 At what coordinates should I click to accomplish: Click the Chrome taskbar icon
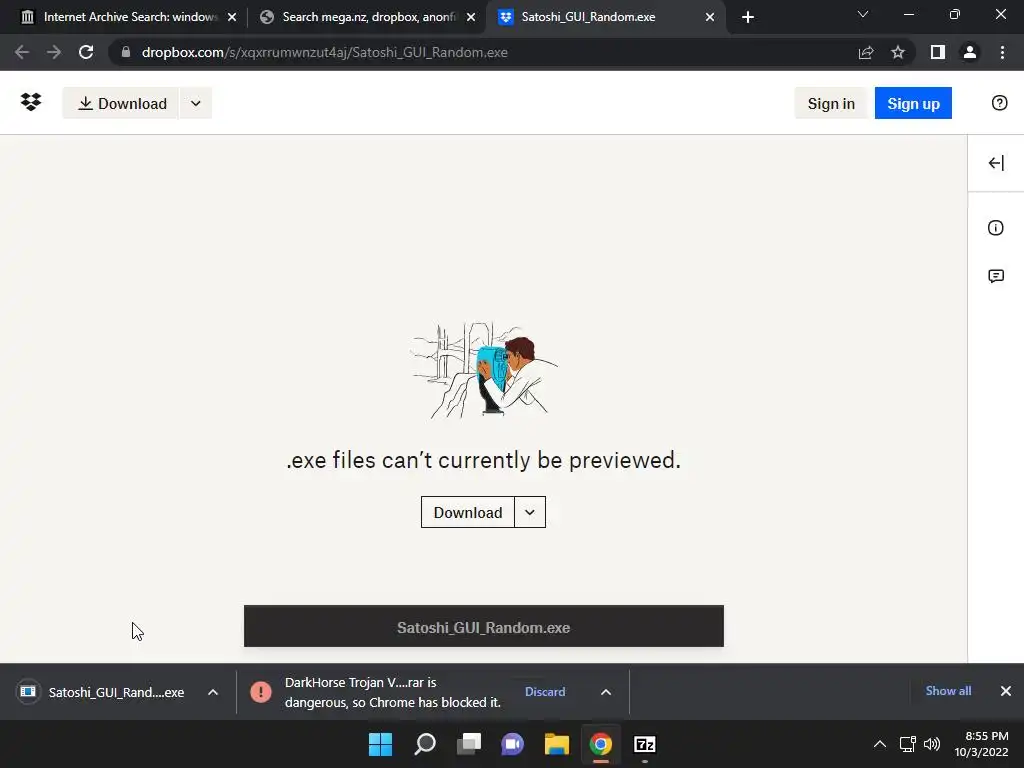pos(600,744)
